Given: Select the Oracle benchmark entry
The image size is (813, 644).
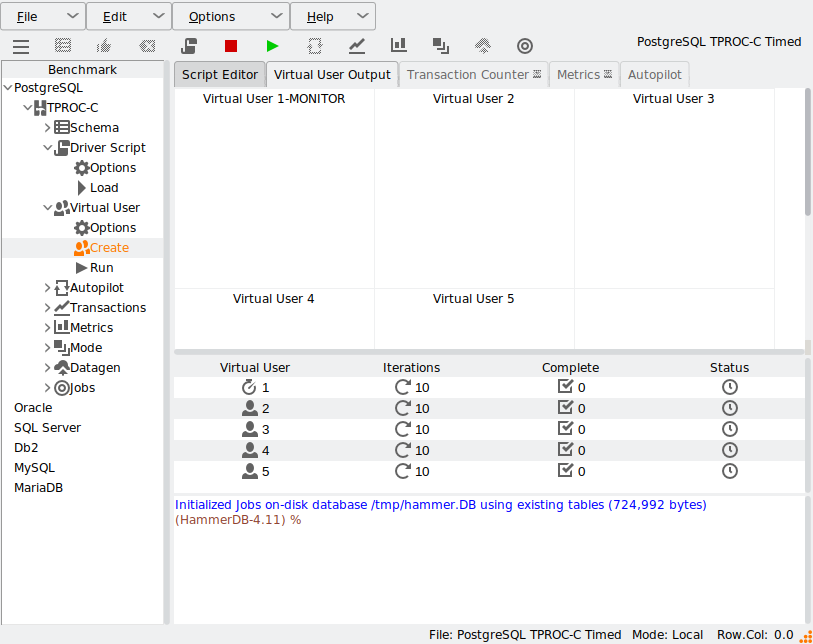Looking at the screenshot, I should (x=33, y=408).
